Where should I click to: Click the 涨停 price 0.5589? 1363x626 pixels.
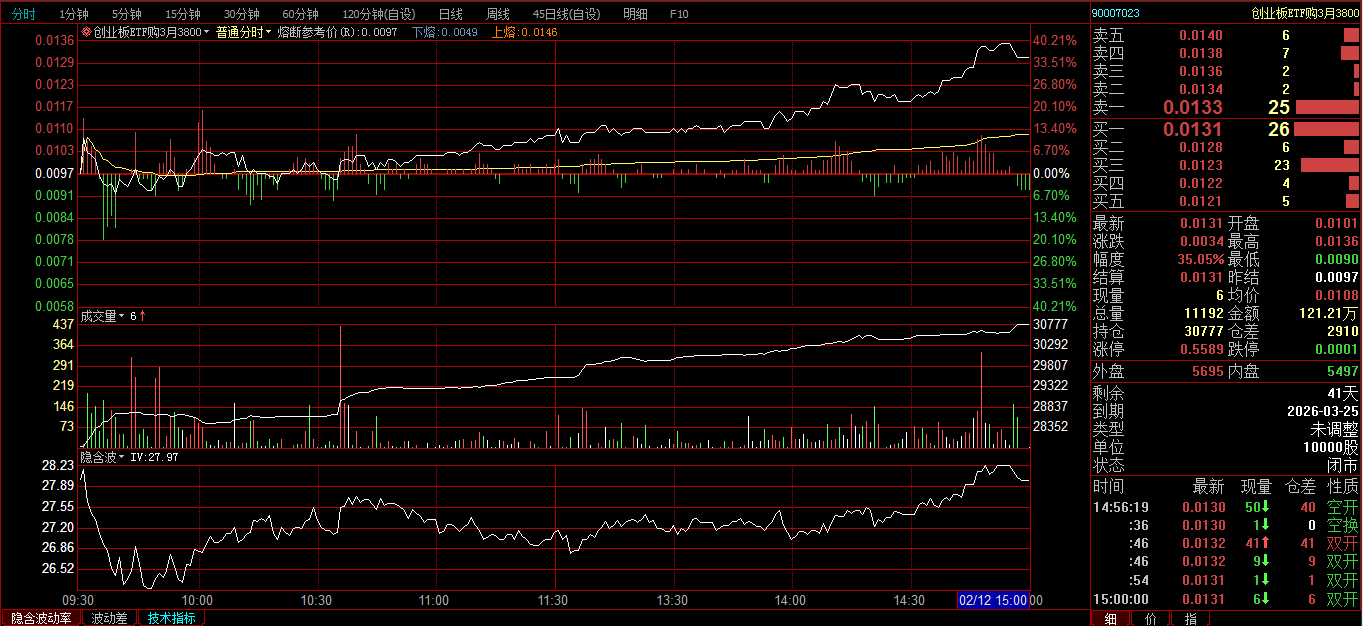pos(1200,349)
